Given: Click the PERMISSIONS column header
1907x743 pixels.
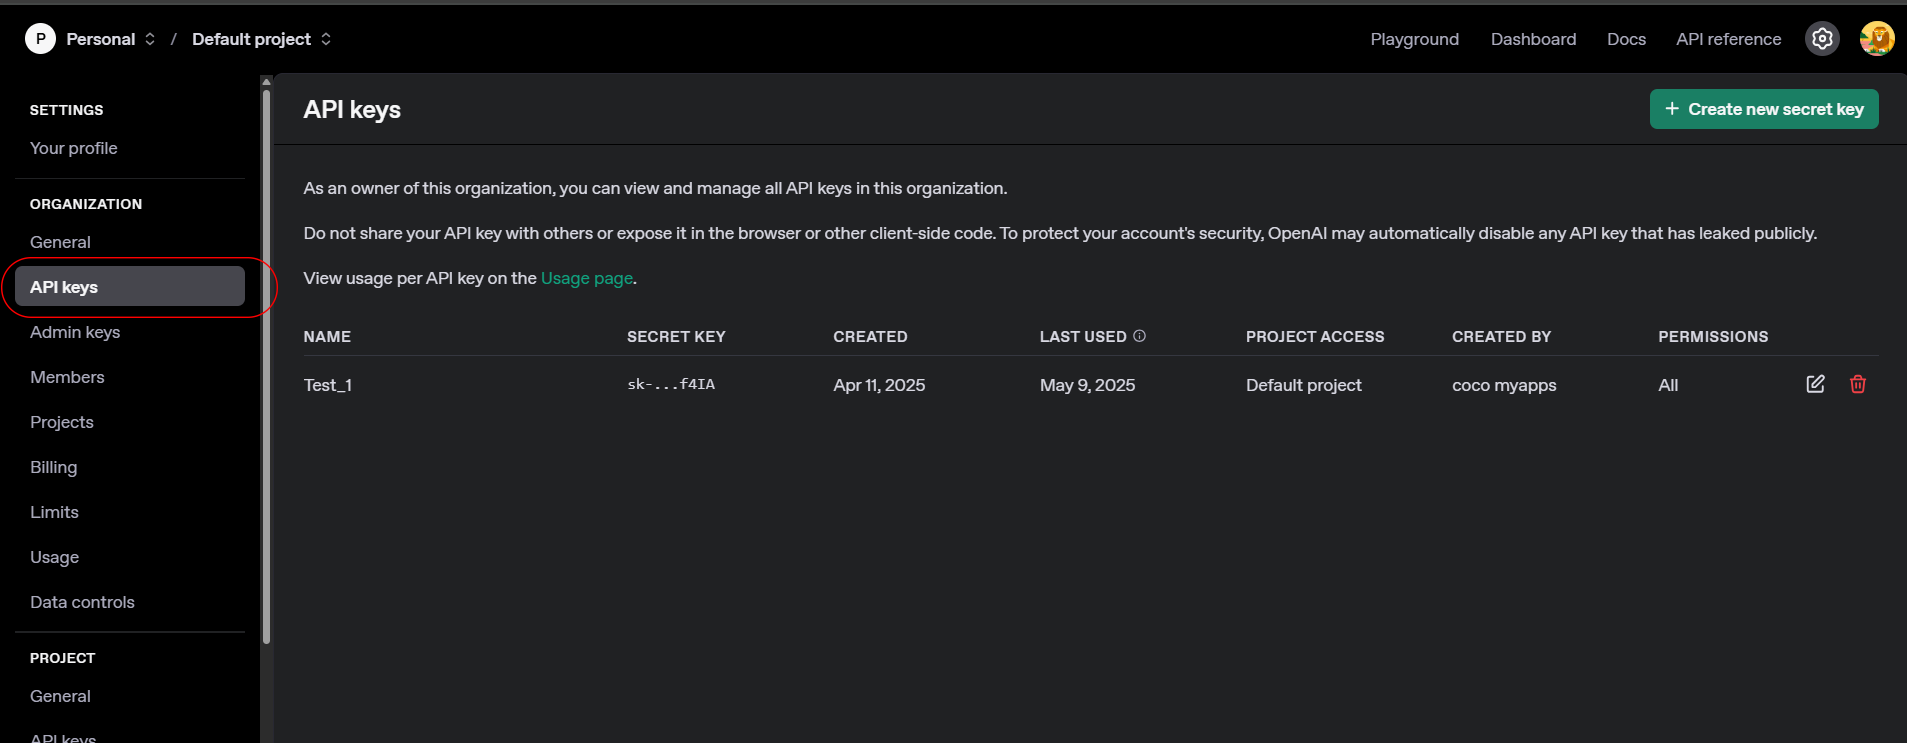Looking at the screenshot, I should tap(1713, 337).
